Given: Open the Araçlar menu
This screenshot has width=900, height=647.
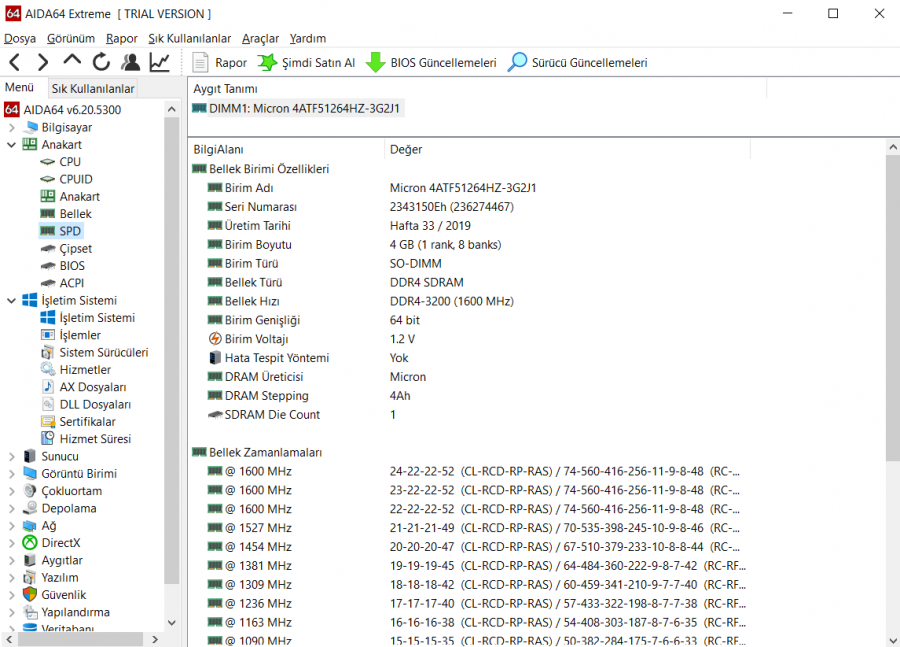Looking at the screenshot, I should click(x=260, y=38).
